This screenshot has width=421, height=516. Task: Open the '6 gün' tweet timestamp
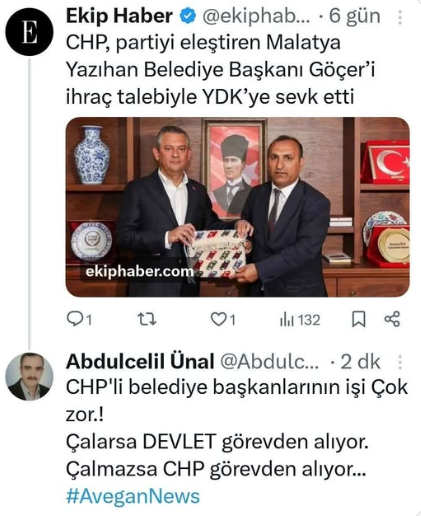355,17
